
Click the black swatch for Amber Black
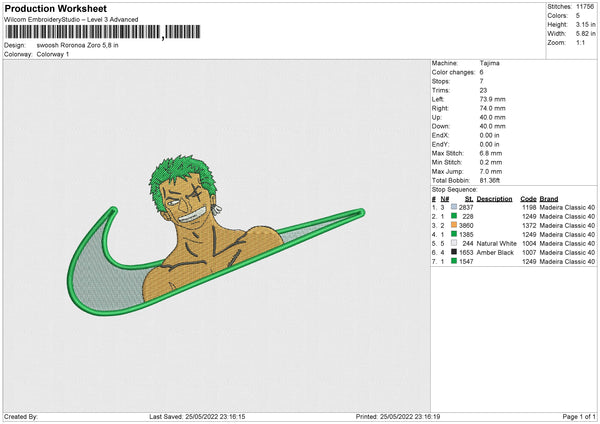tap(454, 252)
